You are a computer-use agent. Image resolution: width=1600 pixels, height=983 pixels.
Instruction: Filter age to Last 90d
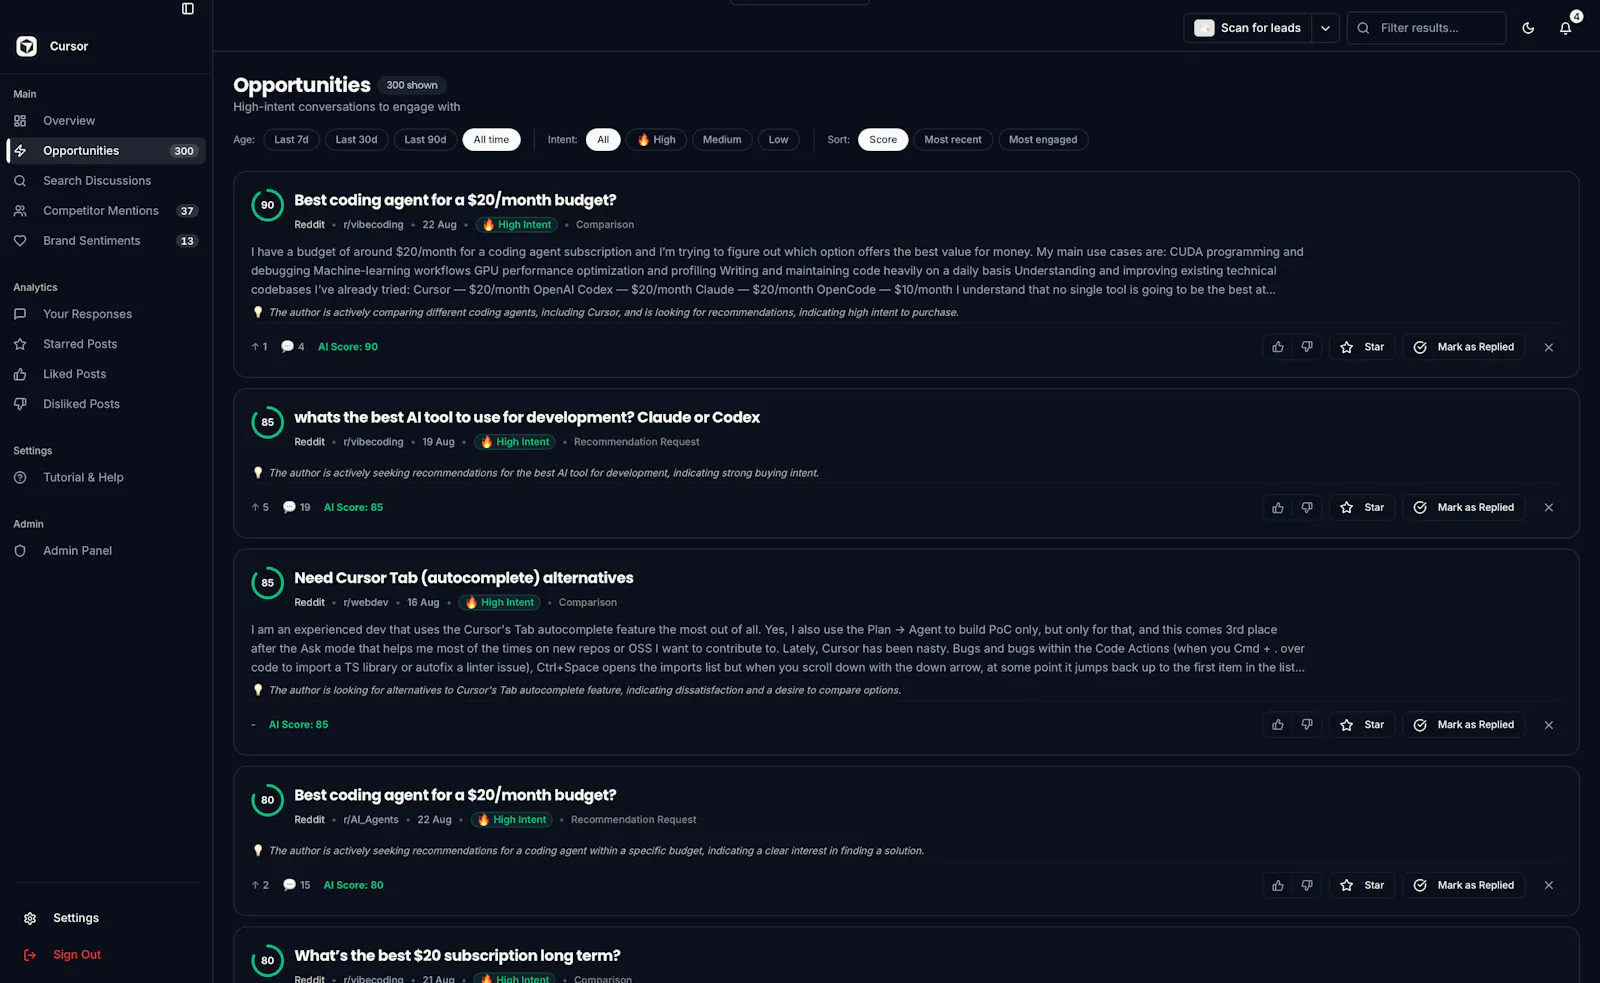(x=425, y=140)
